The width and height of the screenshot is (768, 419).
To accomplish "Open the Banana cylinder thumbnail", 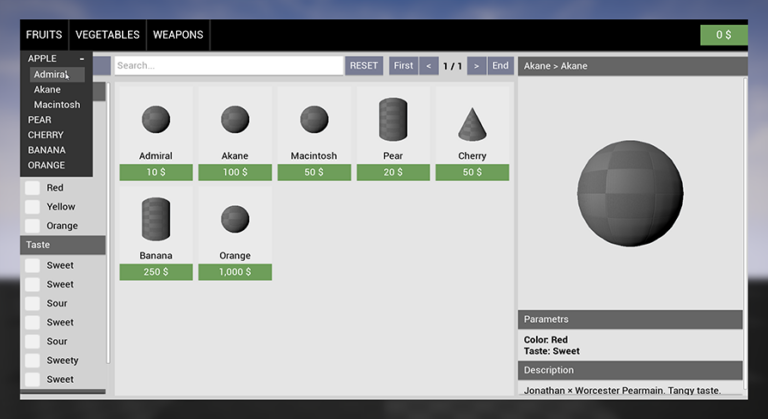I will (x=156, y=219).
